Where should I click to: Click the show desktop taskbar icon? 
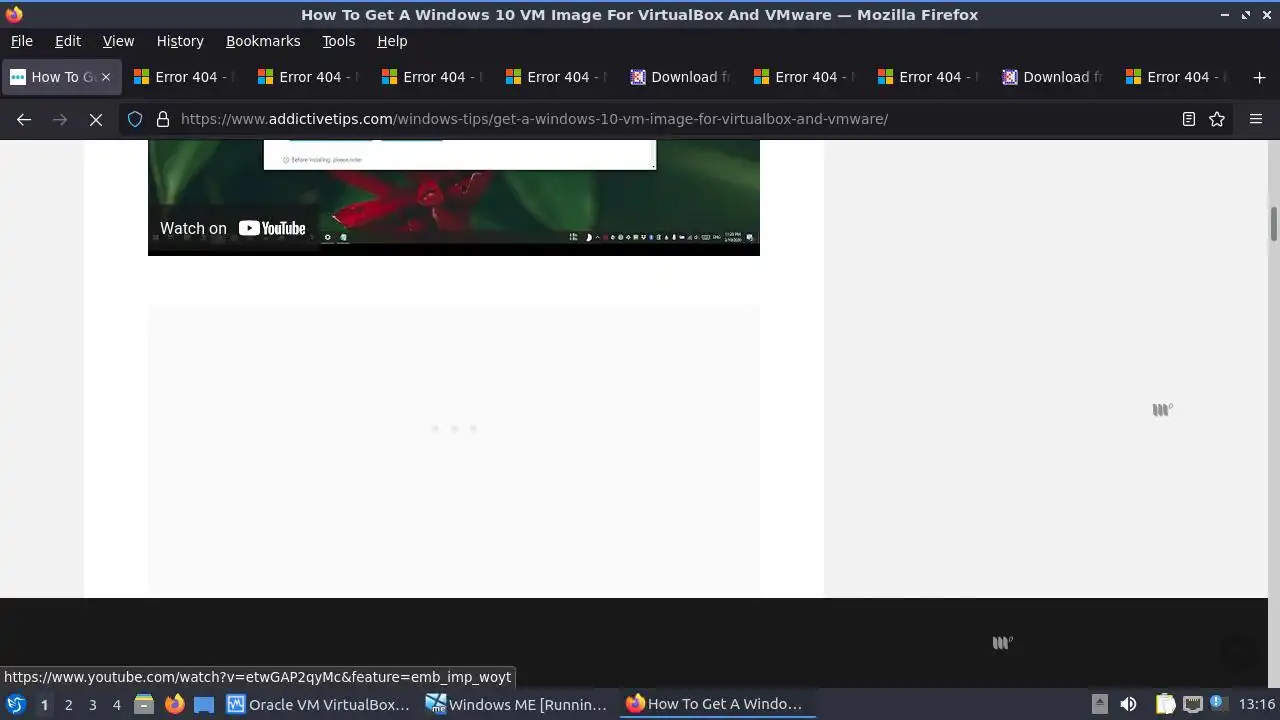pos(204,704)
